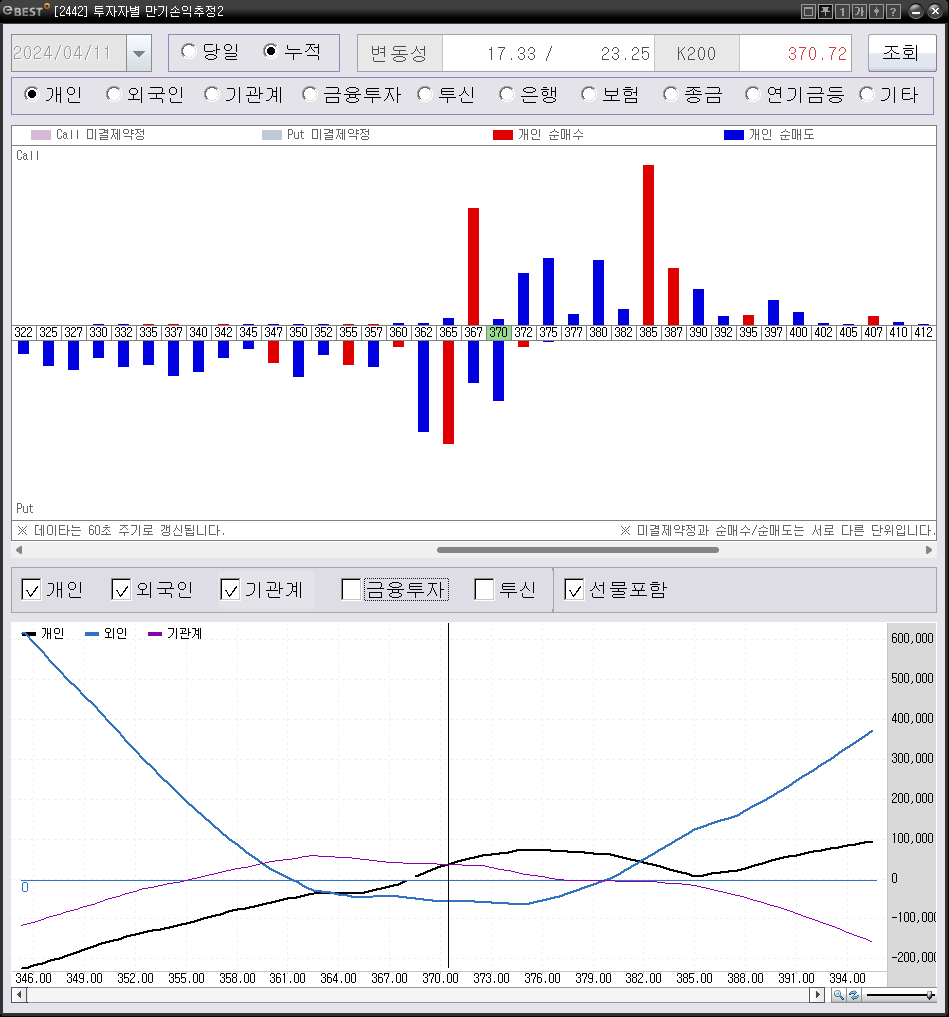Open the date dropdown arrow
949x1017 pixels.
(139, 53)
